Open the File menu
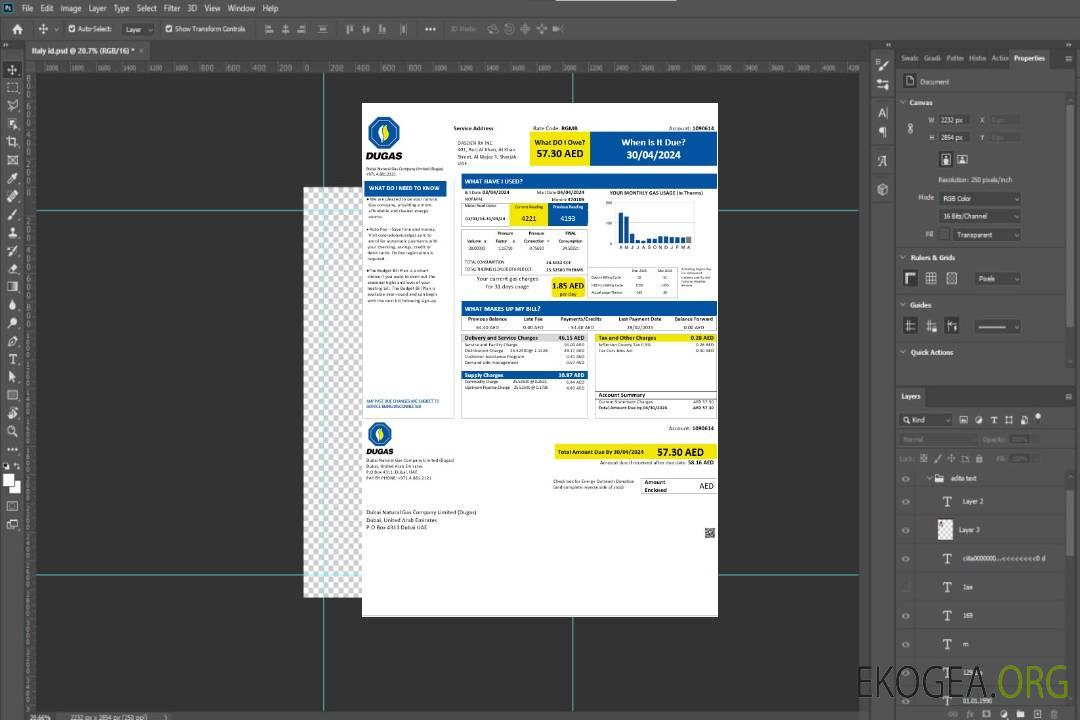 [28, 8]
